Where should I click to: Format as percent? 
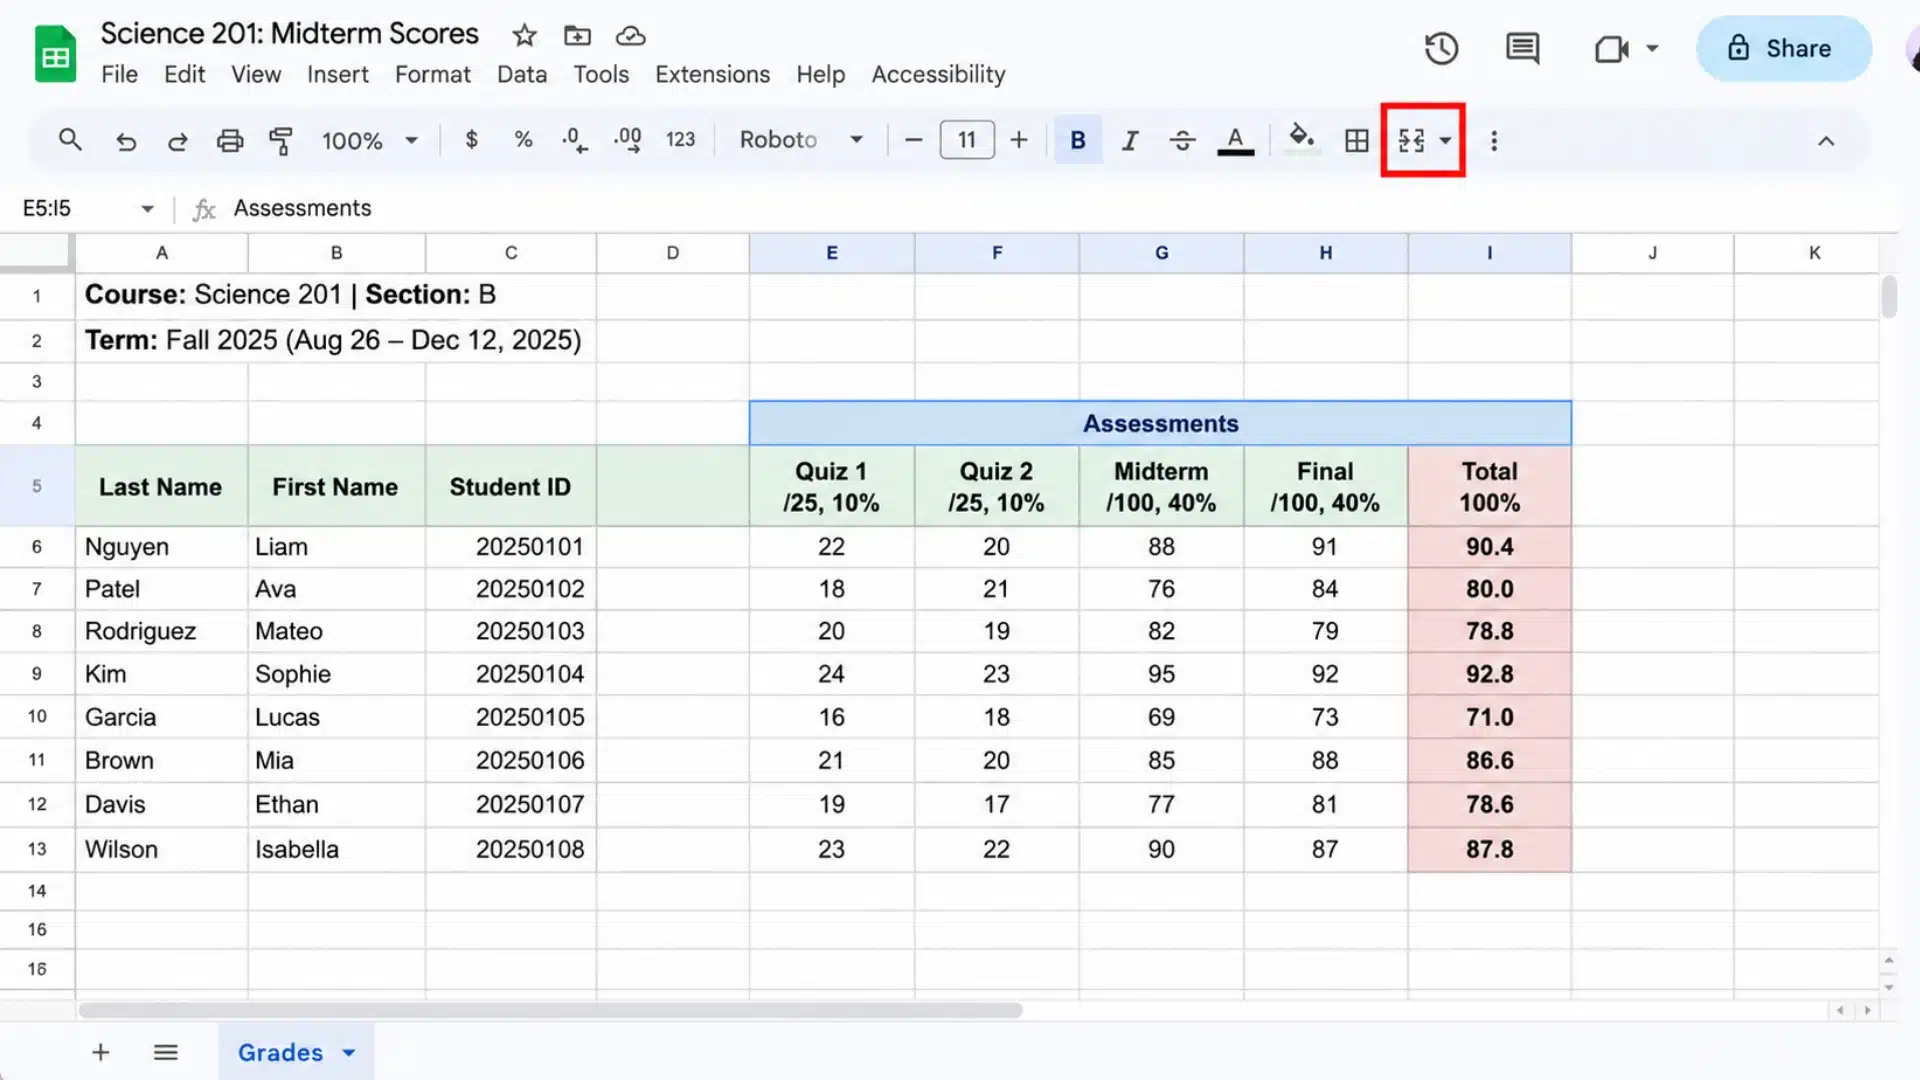click(x=523, y=140)
